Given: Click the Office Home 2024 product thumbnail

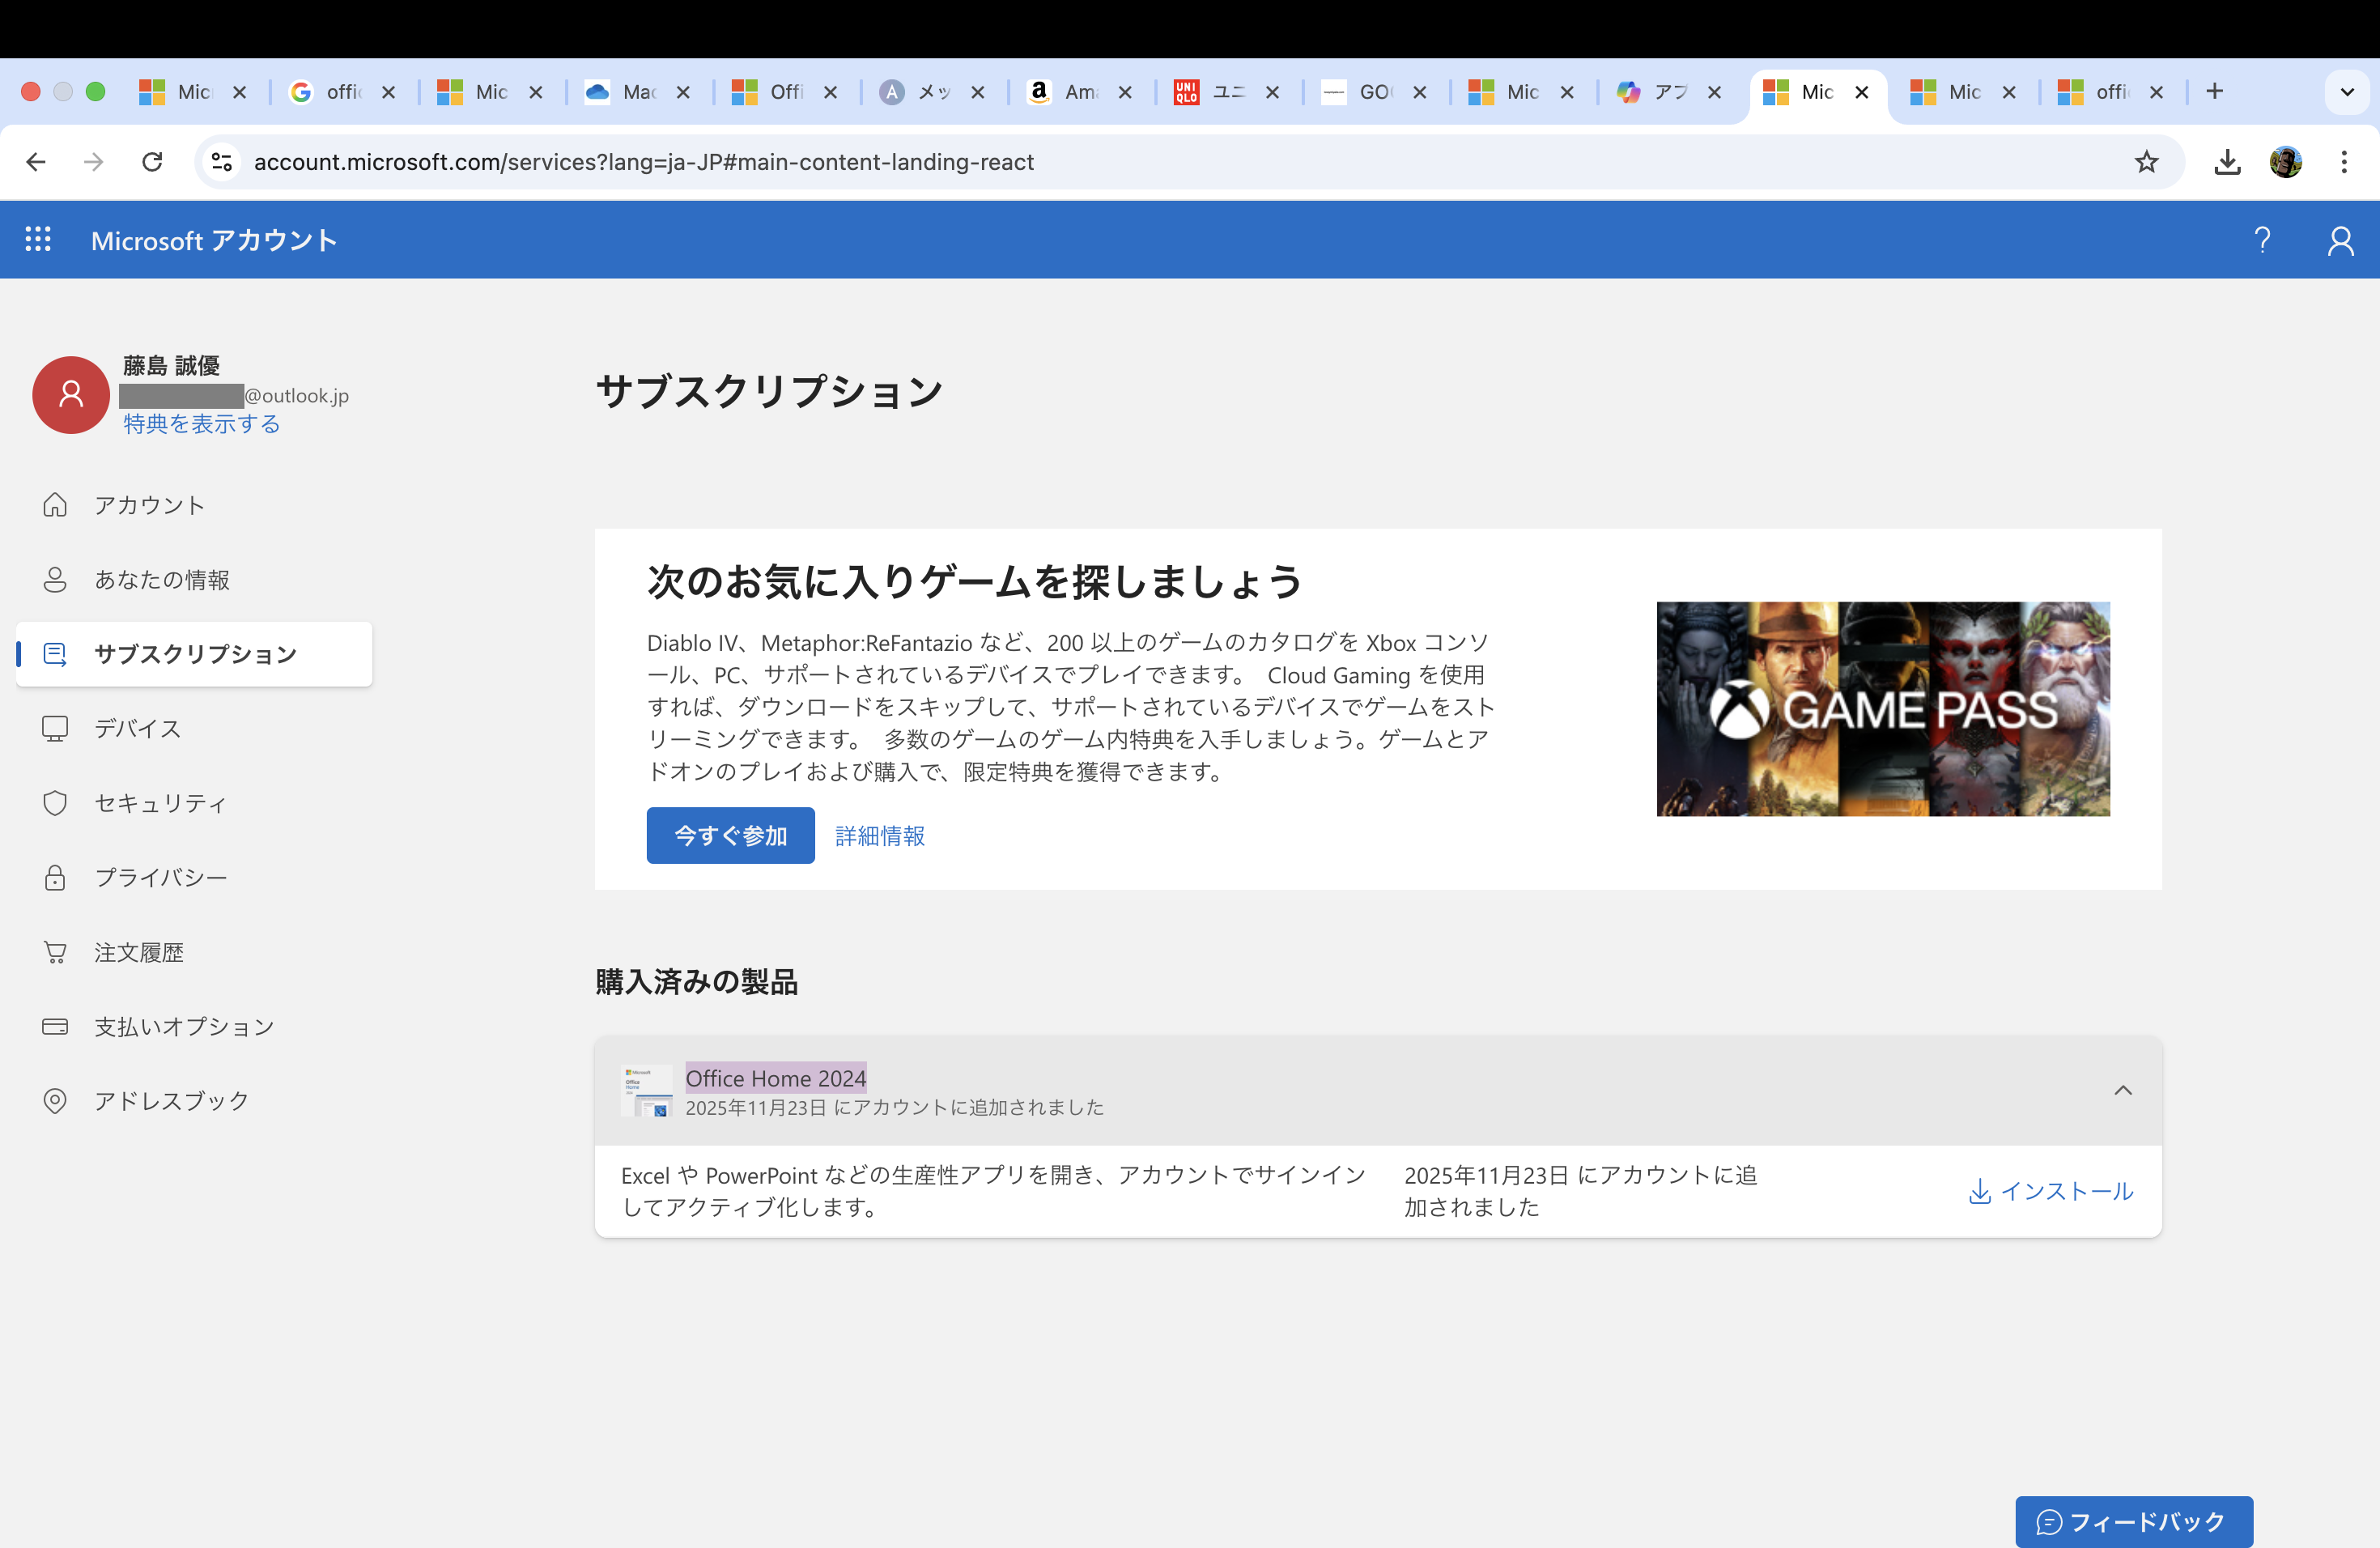Looking at the screenshot, I should coord(646,1090).
